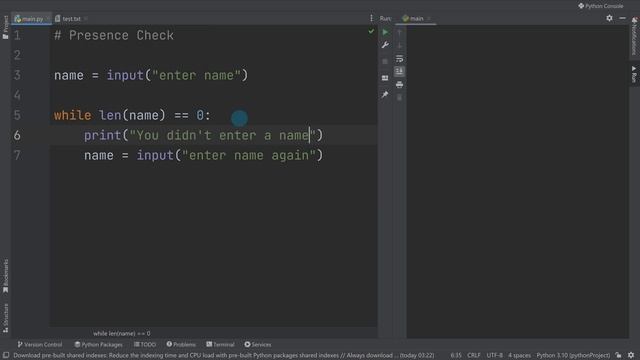640x360 pixels.
Task: Place cursor on the while keyword
Action: tap(72, 115)
